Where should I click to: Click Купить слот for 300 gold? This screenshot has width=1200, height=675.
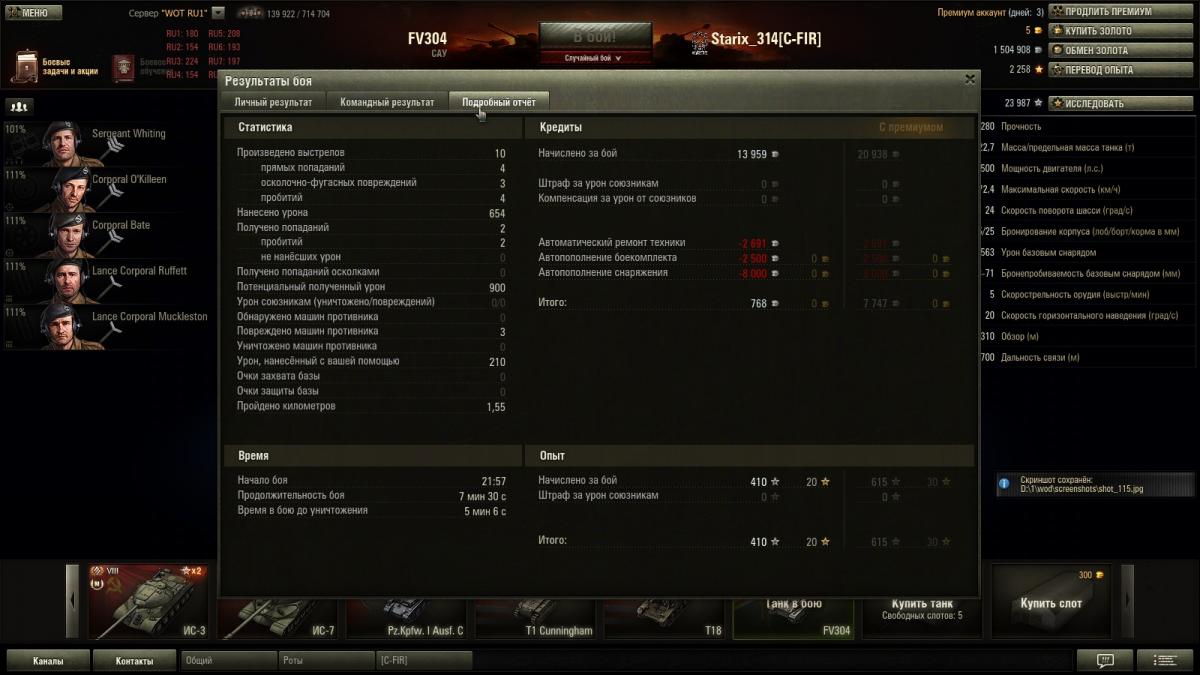click(x=1051, y=601)
